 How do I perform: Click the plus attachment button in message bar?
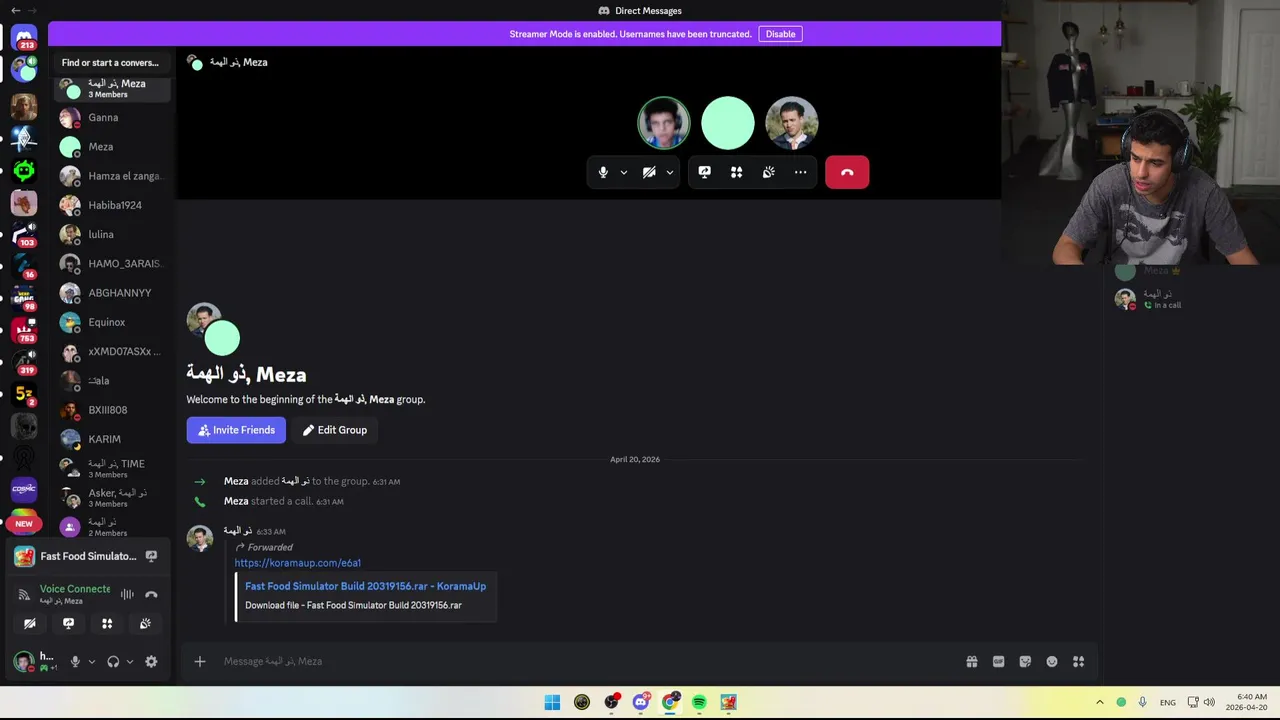pos(200,661)
